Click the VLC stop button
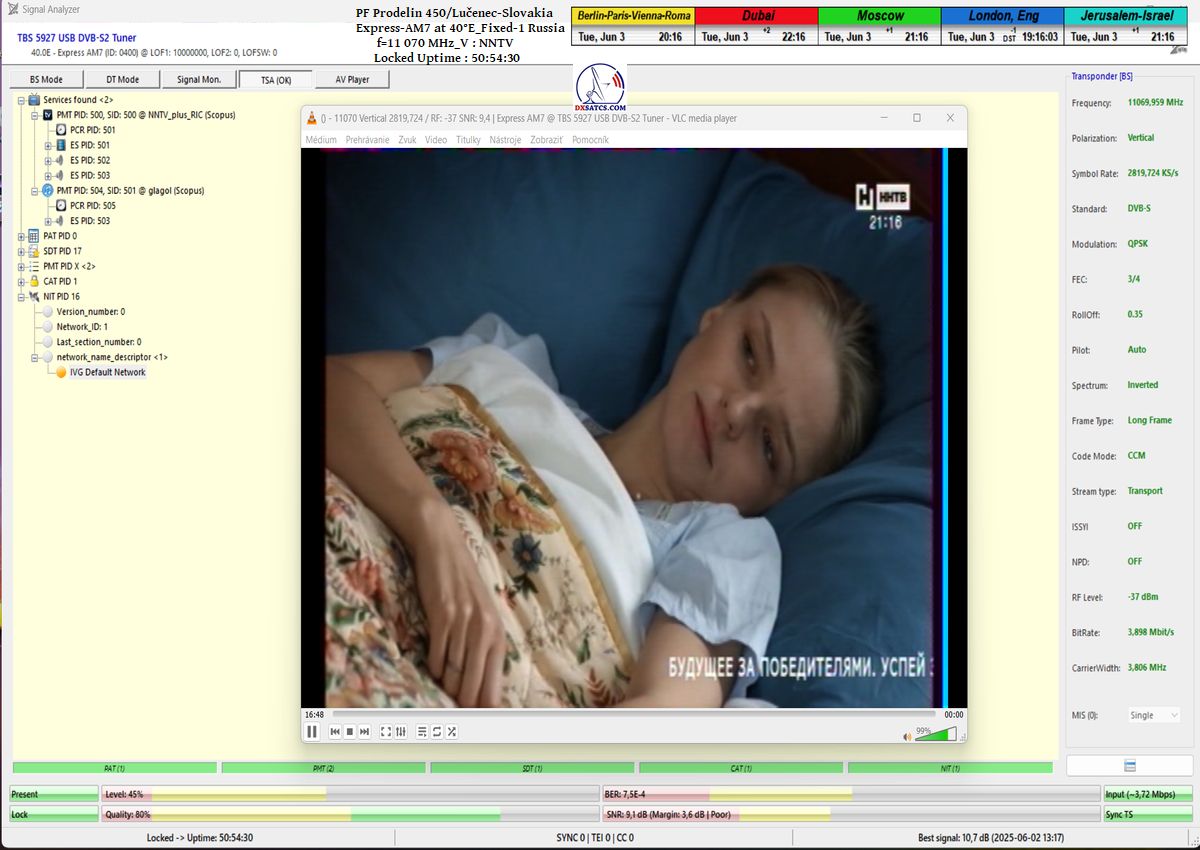 click(x=350, y=732)
